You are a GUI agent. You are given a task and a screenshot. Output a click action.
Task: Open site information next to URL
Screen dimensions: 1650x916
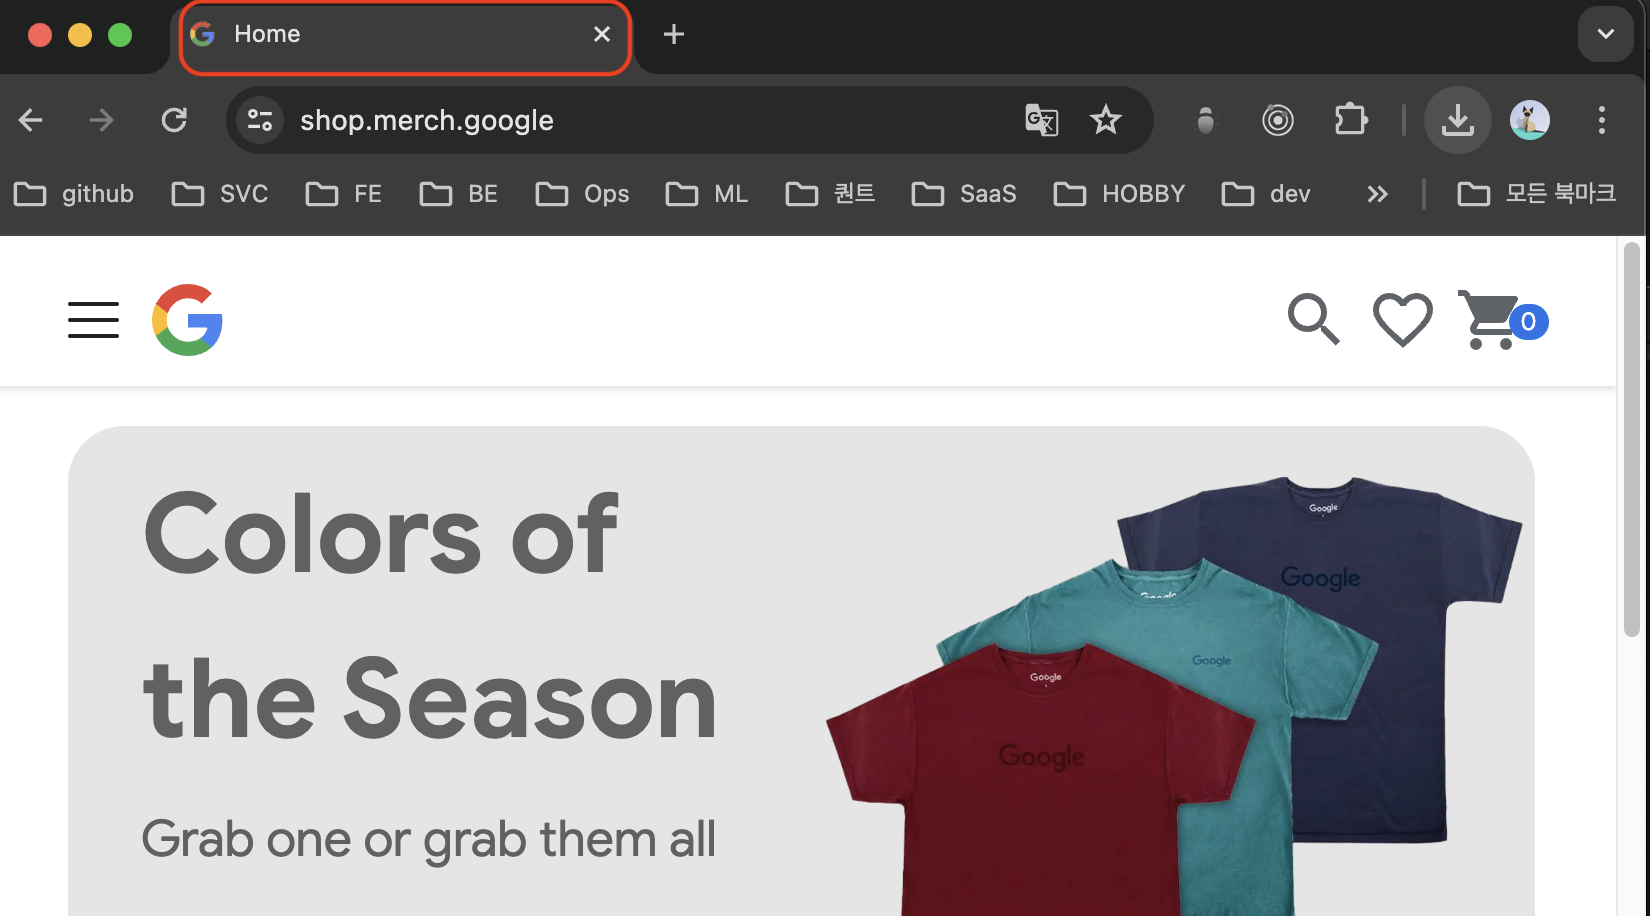click(260, 120)
